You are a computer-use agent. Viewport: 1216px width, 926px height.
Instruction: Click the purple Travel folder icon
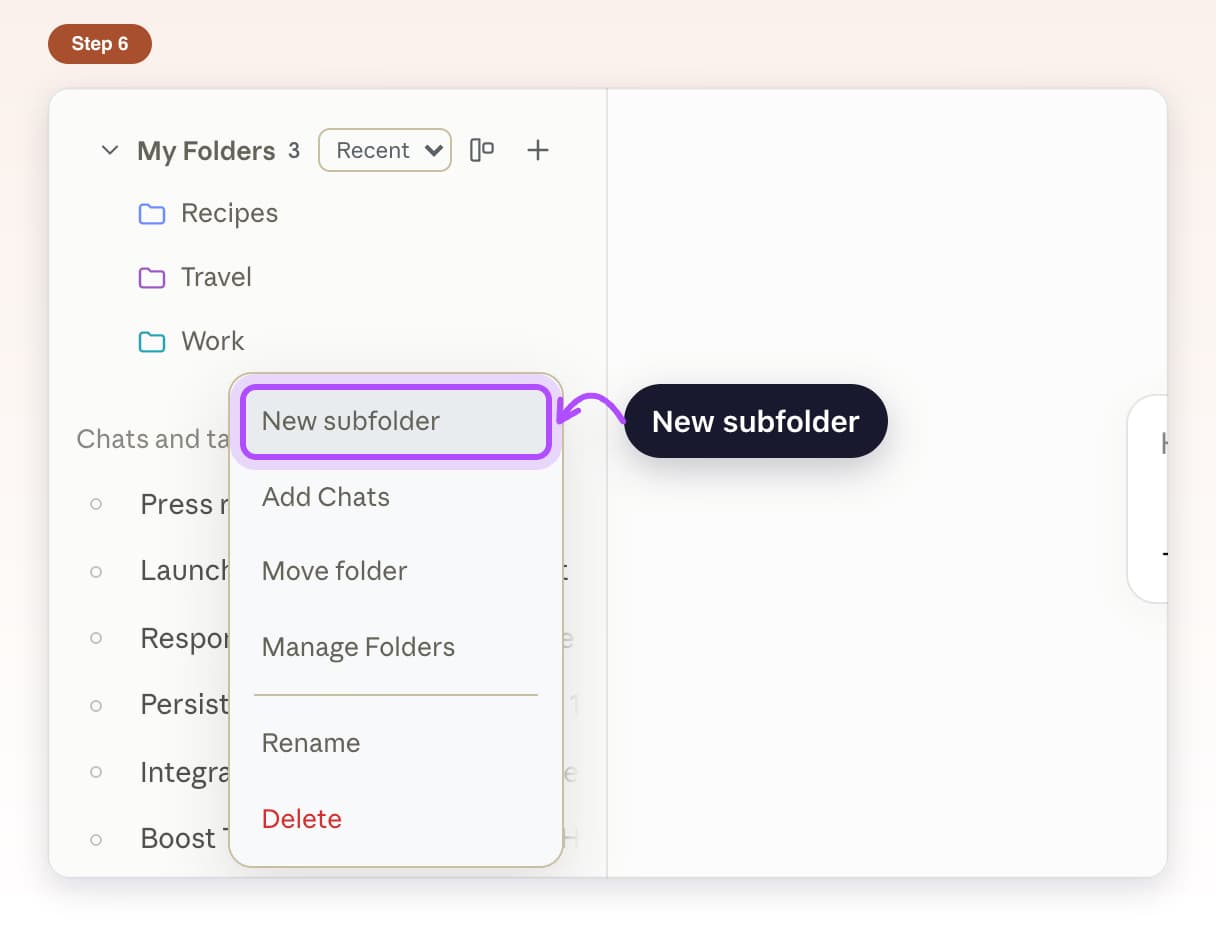[152, 277]
